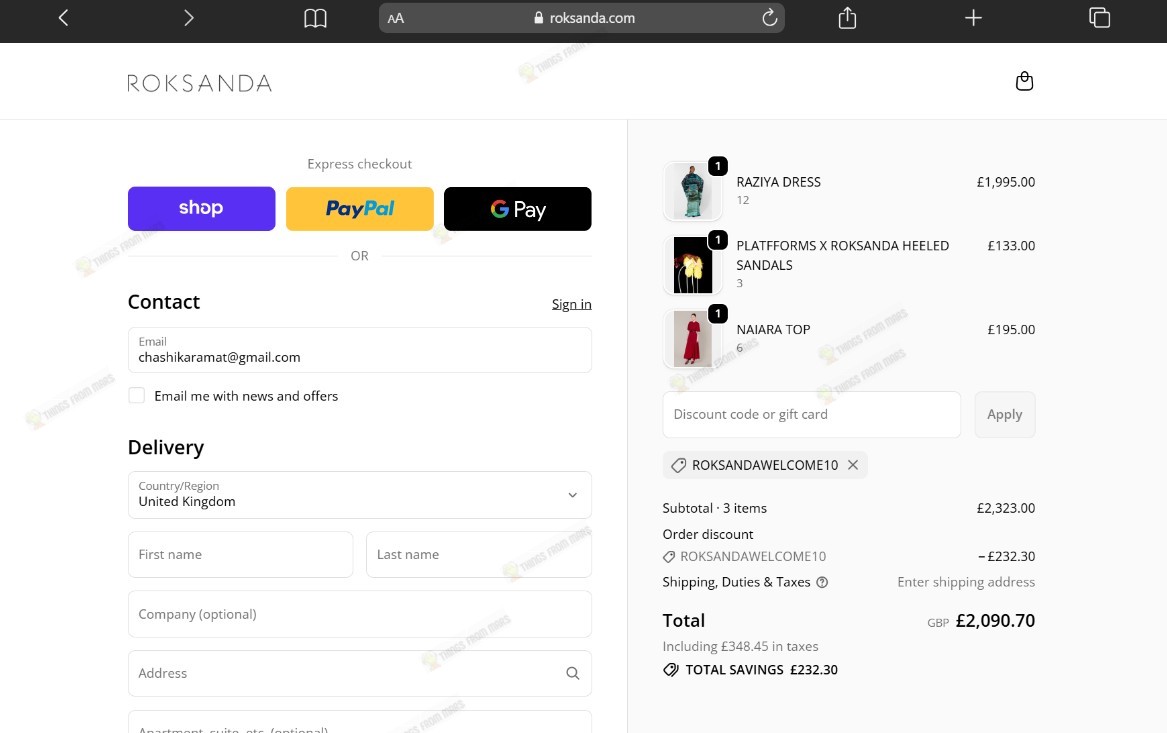Open the Shipping, Duties & Taxes help icon
1167x733 pixels.
(x=822, y=583)
